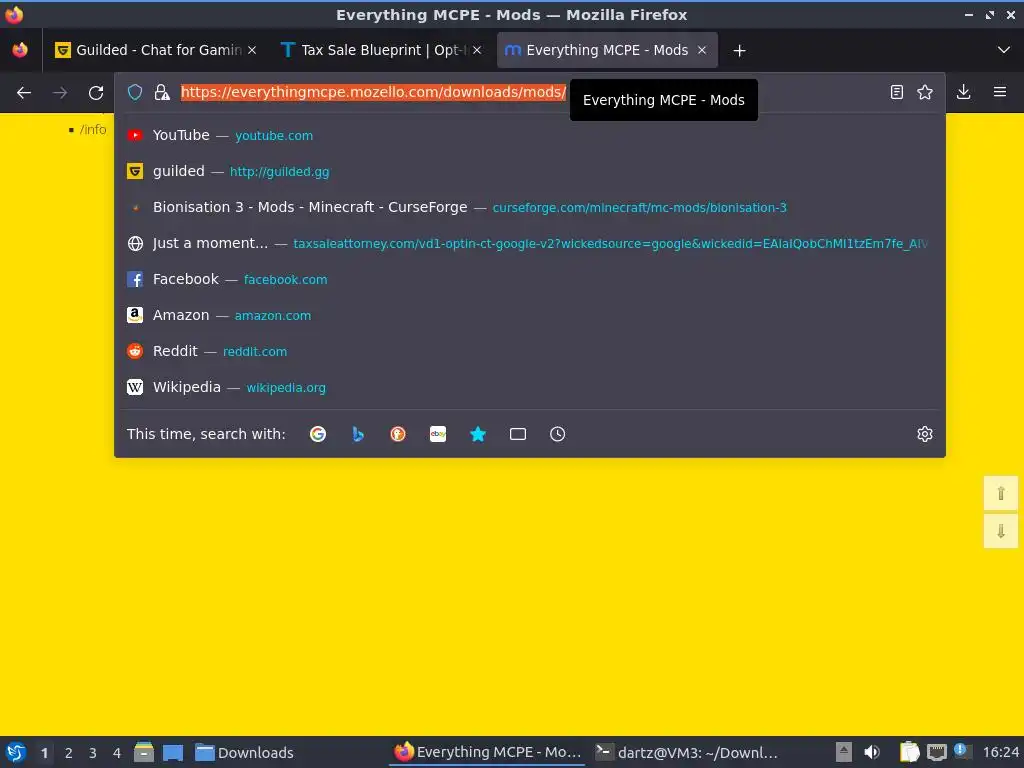Screen dimensions: 1024x768
Task: Switch to workspace 3
Action: [93, 753]
